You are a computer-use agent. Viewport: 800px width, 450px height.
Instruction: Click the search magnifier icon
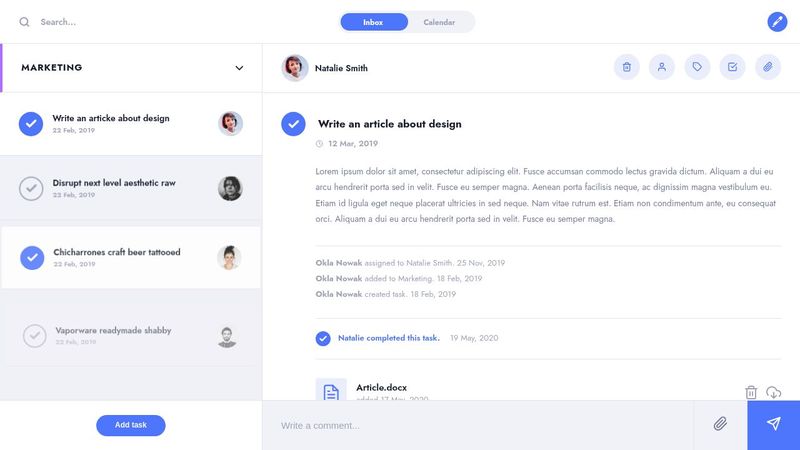pos(24,22)
